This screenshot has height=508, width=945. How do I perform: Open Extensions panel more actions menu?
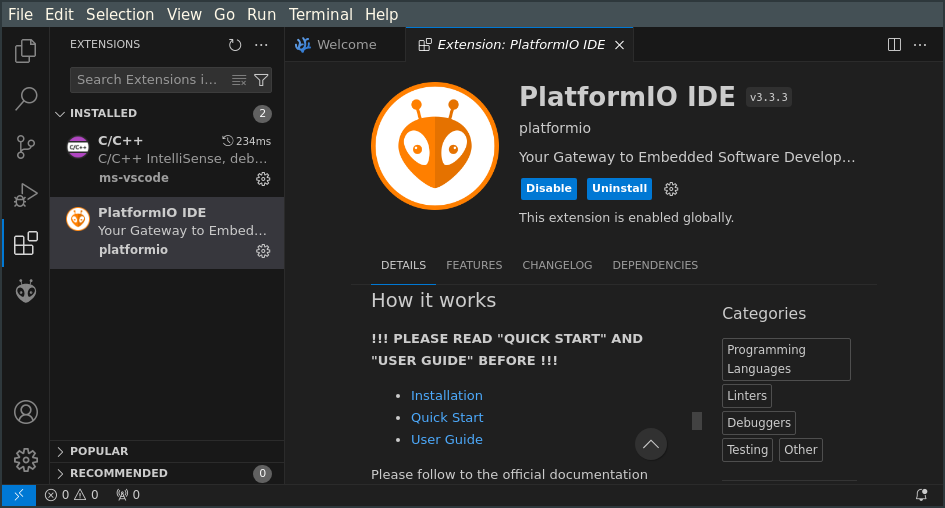coord(261,45)
